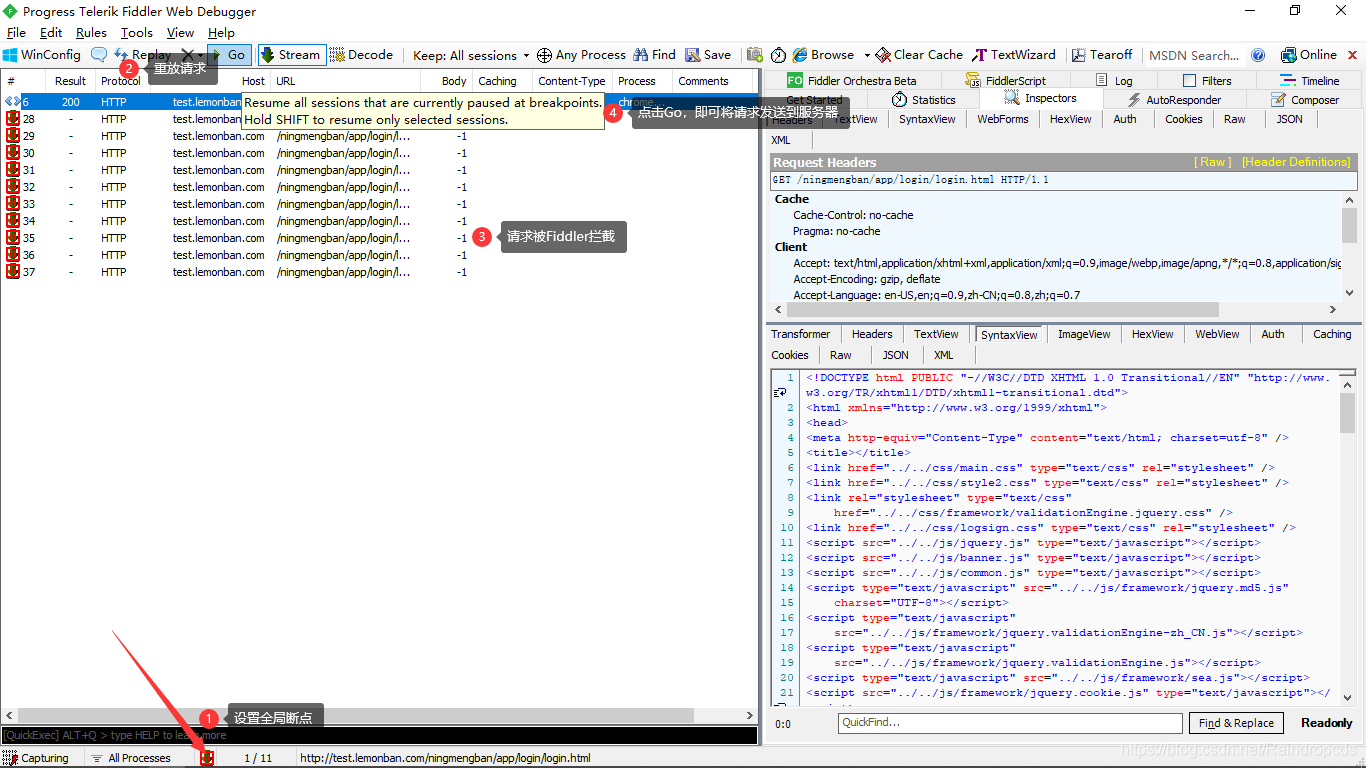The image size is (1366, 768).
Task: Toggle Readonly in the response inspector
Action: coord(1326,723)
